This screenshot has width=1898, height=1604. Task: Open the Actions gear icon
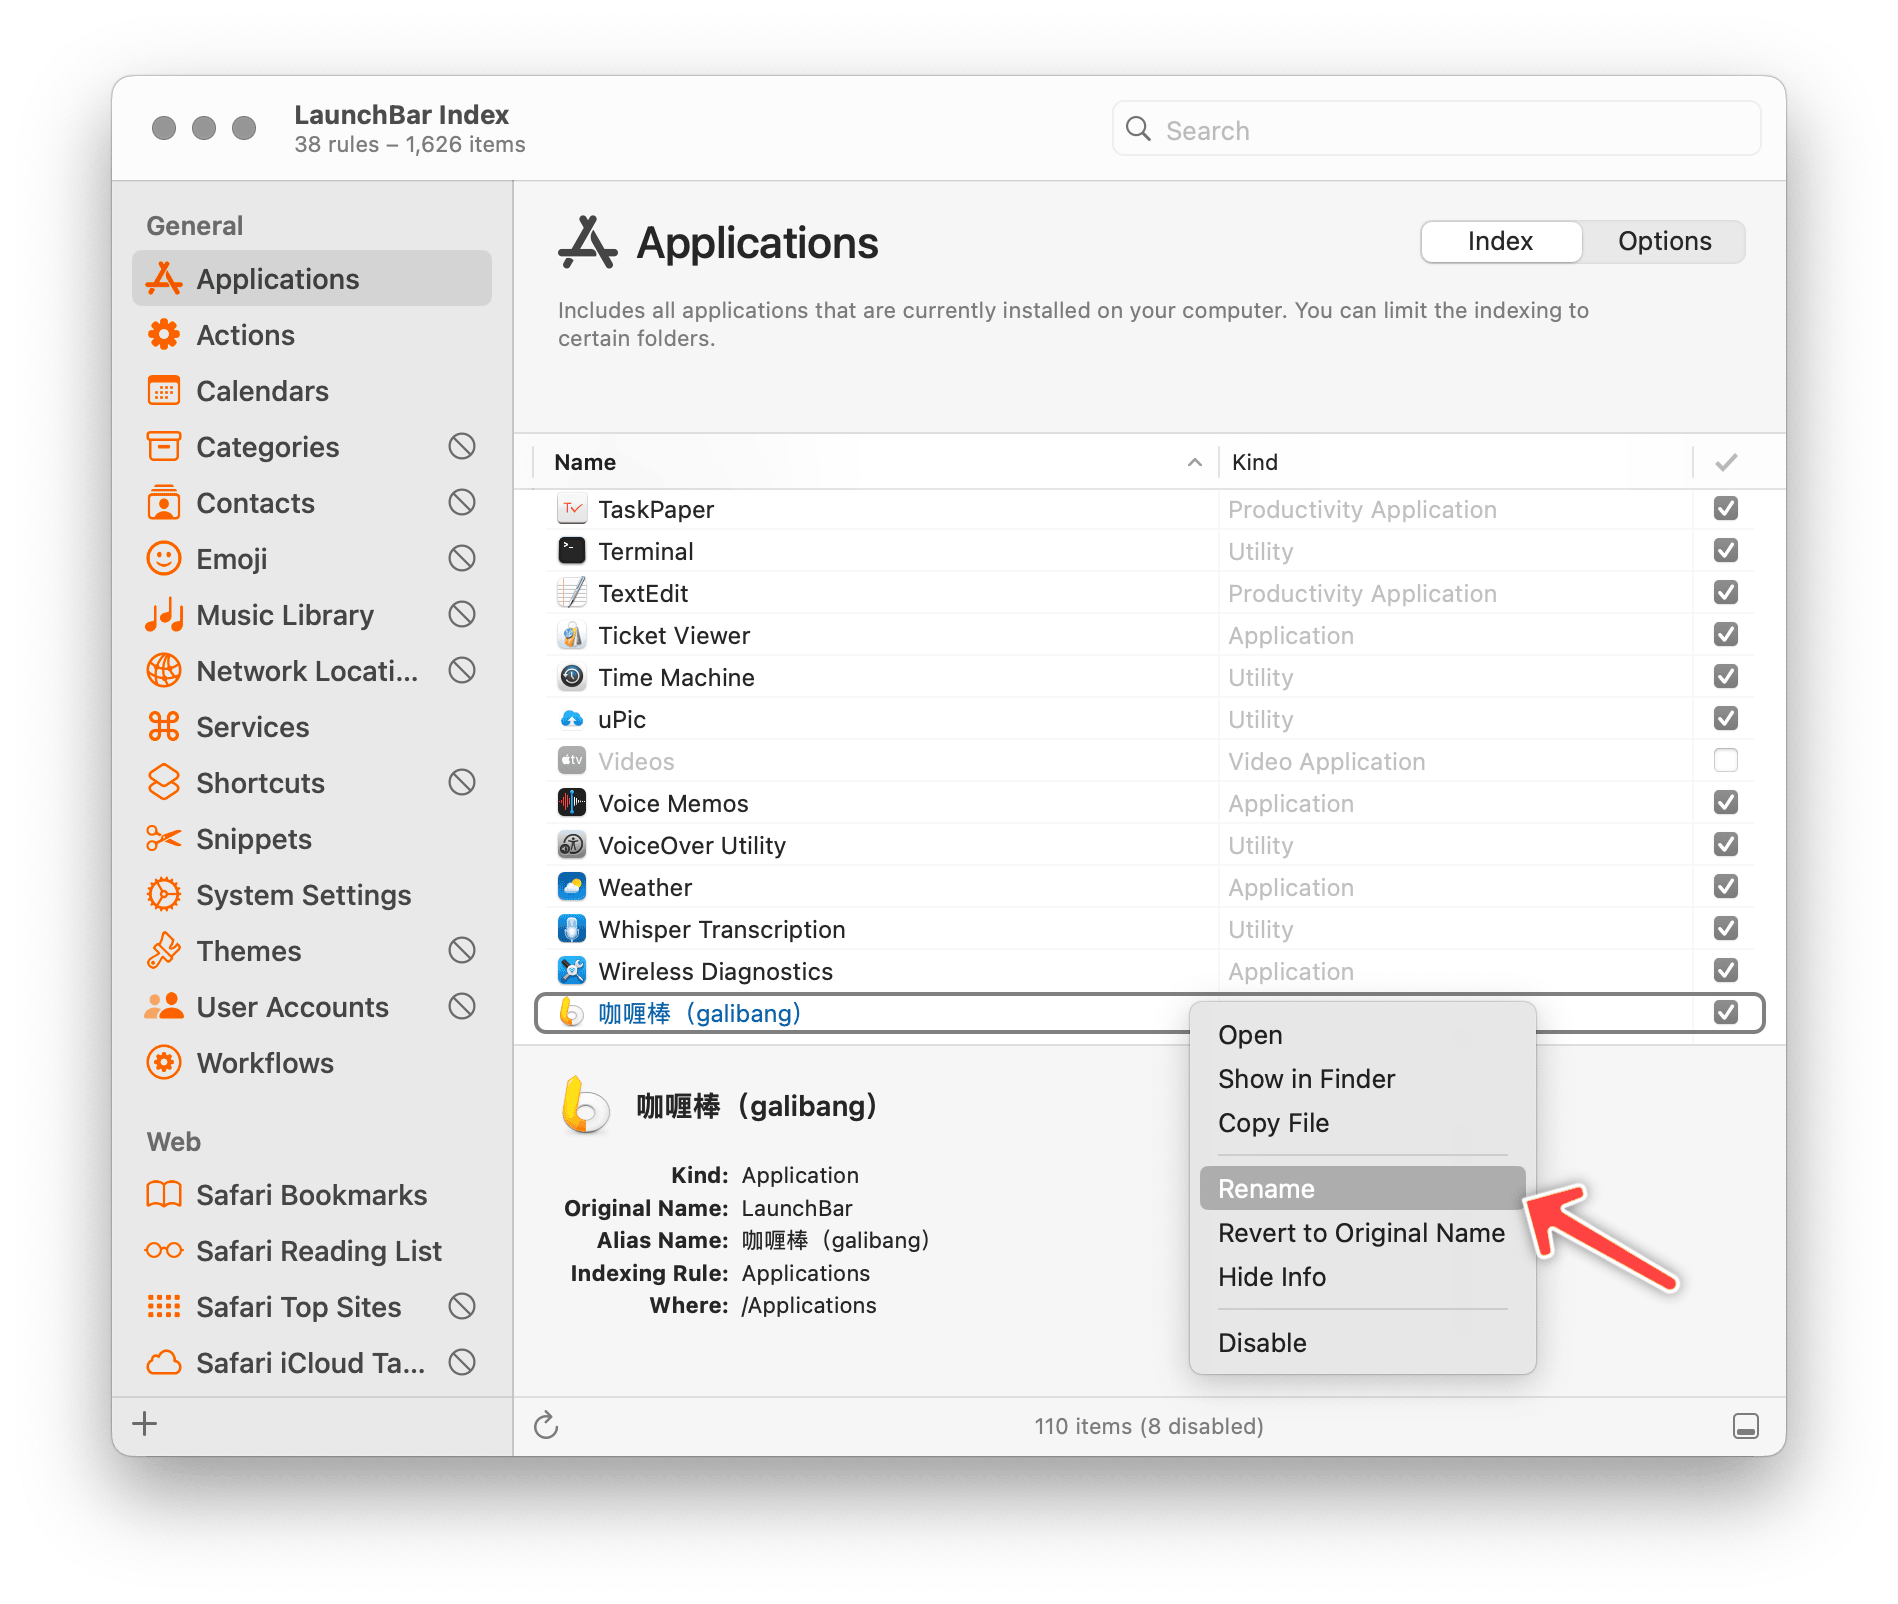pyautogui.click(x=164, y=335)
